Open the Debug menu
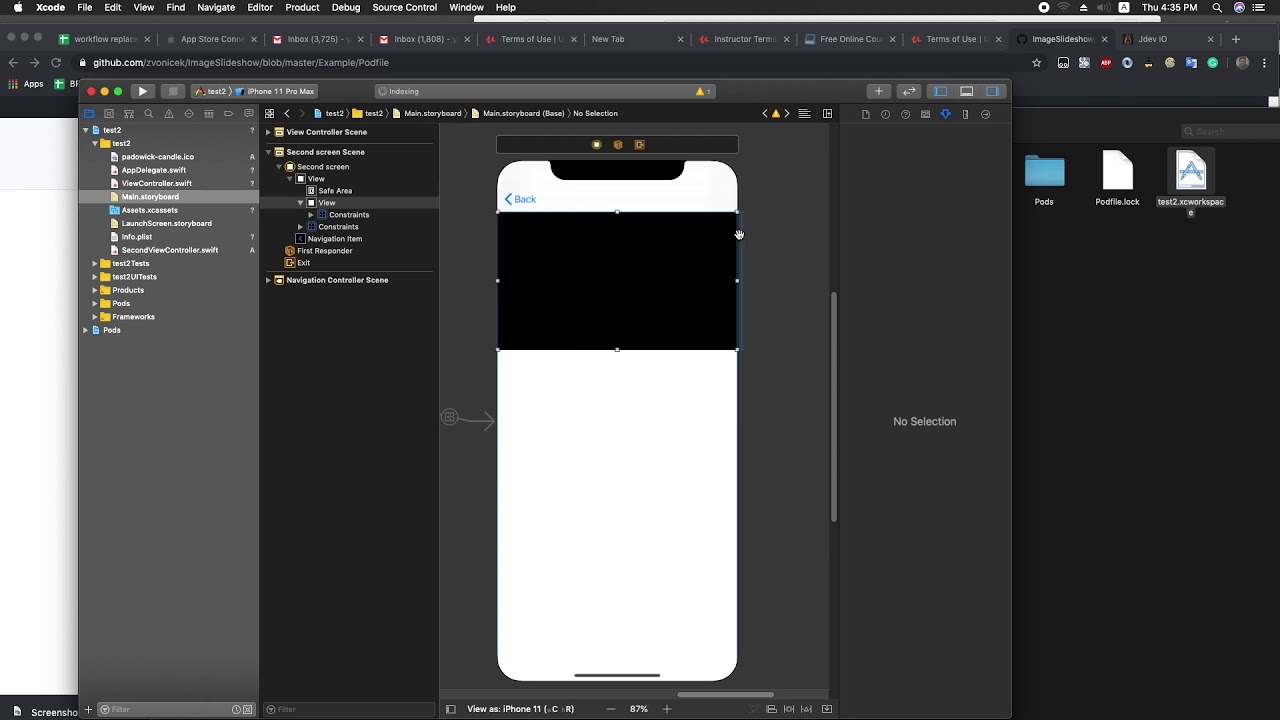 (346, 7)
